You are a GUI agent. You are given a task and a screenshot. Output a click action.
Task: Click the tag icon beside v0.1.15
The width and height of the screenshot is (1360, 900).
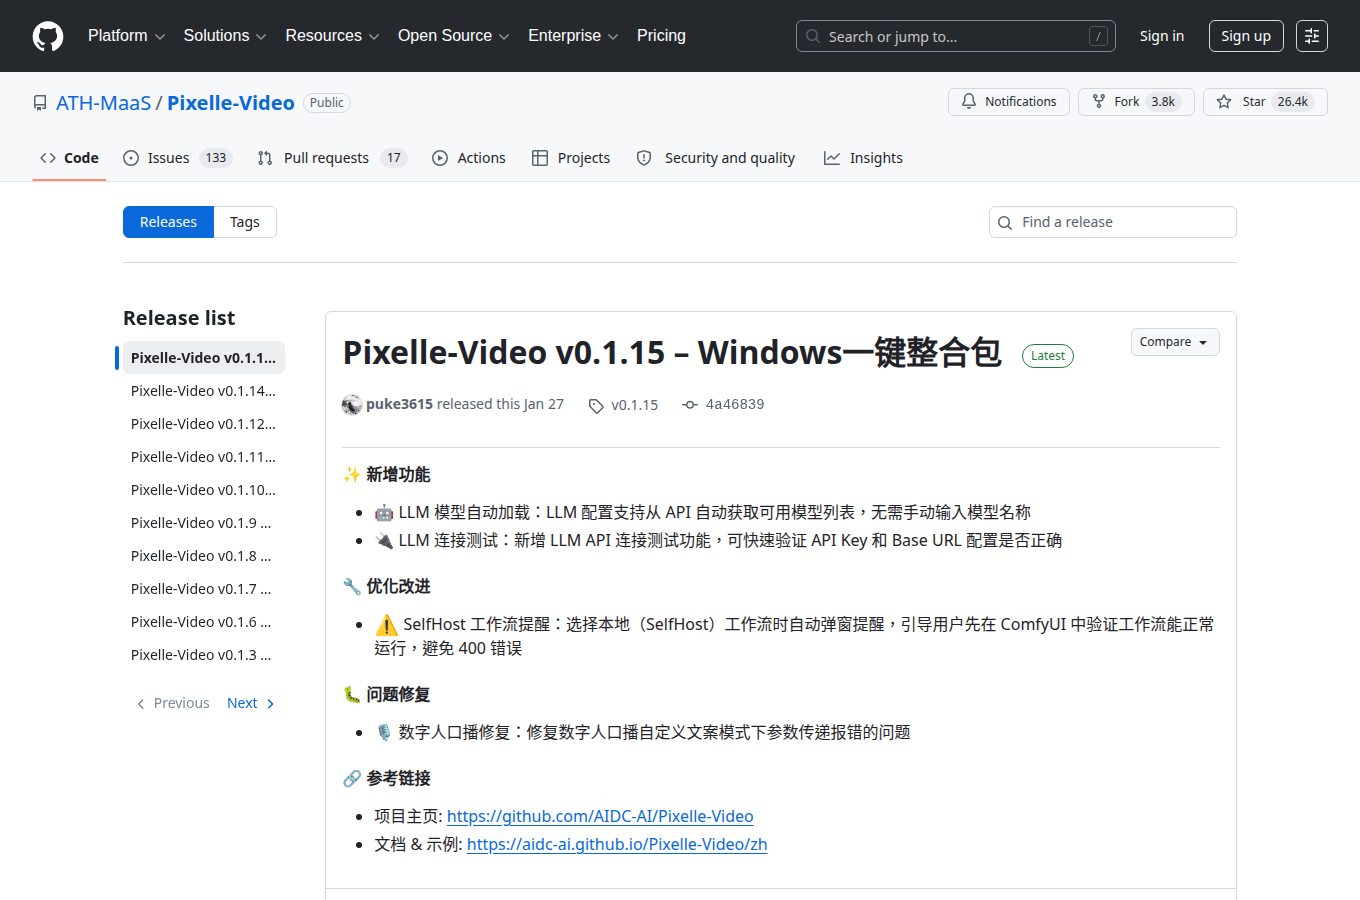596,406
